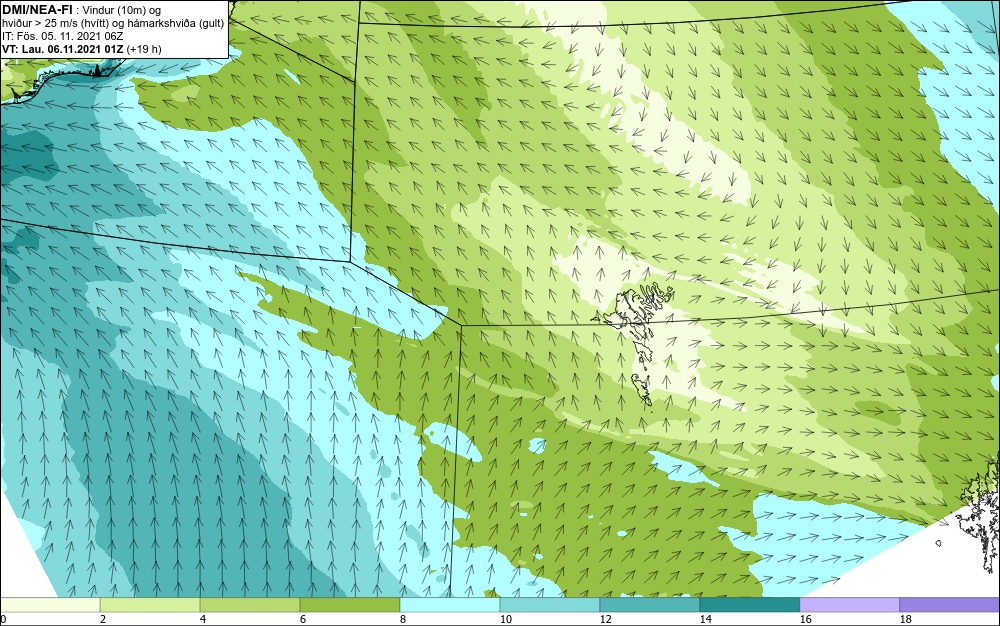
Task: Click the legend scale label 10
Action: (x=505, y=619)
